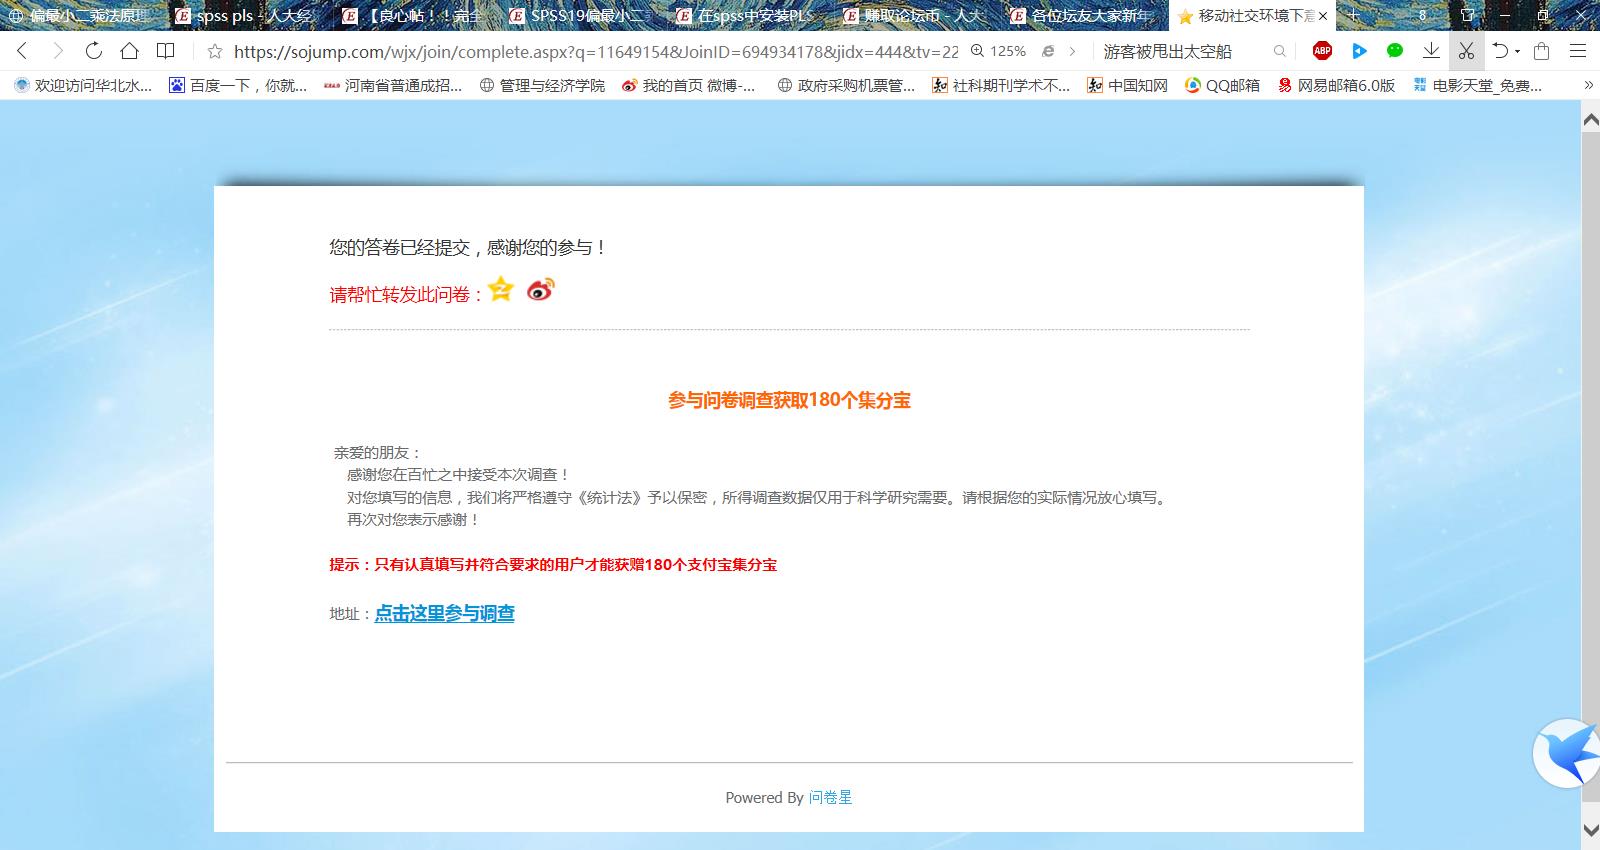Go back to the previous page
Image resolution: width=1600 pixels, height=850 pixels.
[22, 51]
